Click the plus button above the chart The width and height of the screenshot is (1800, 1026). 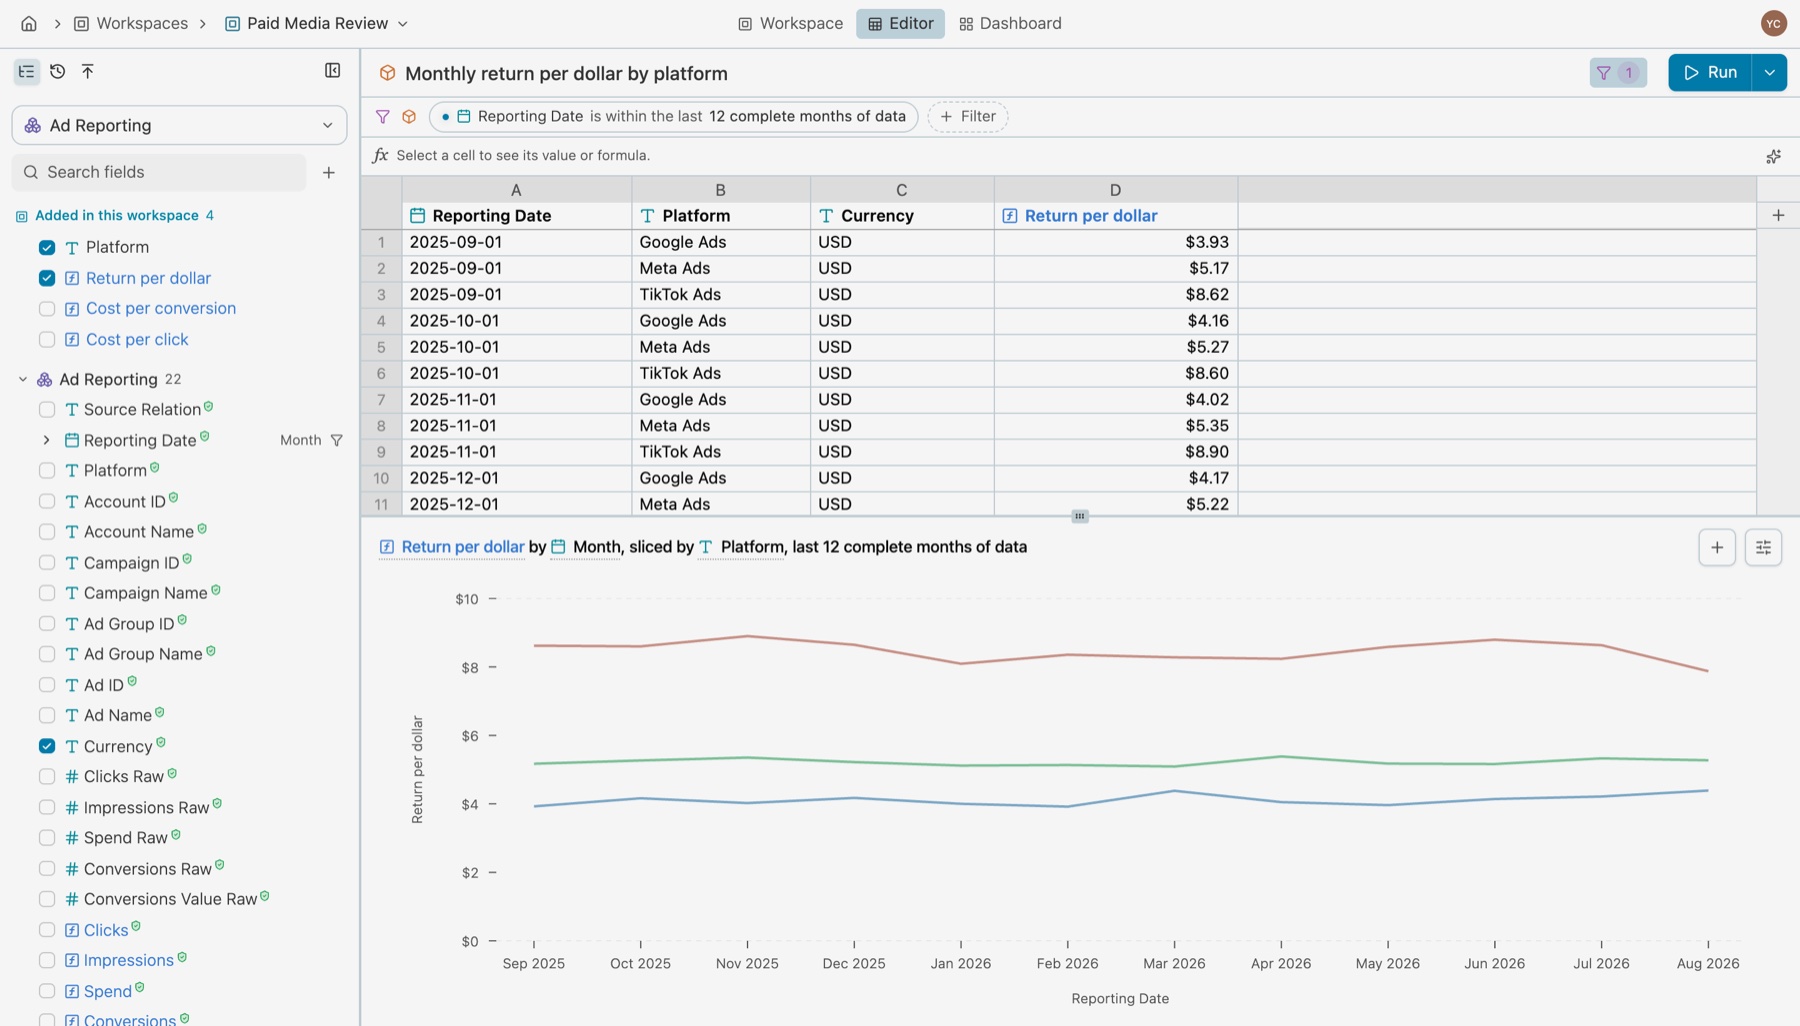(1717, 547)
